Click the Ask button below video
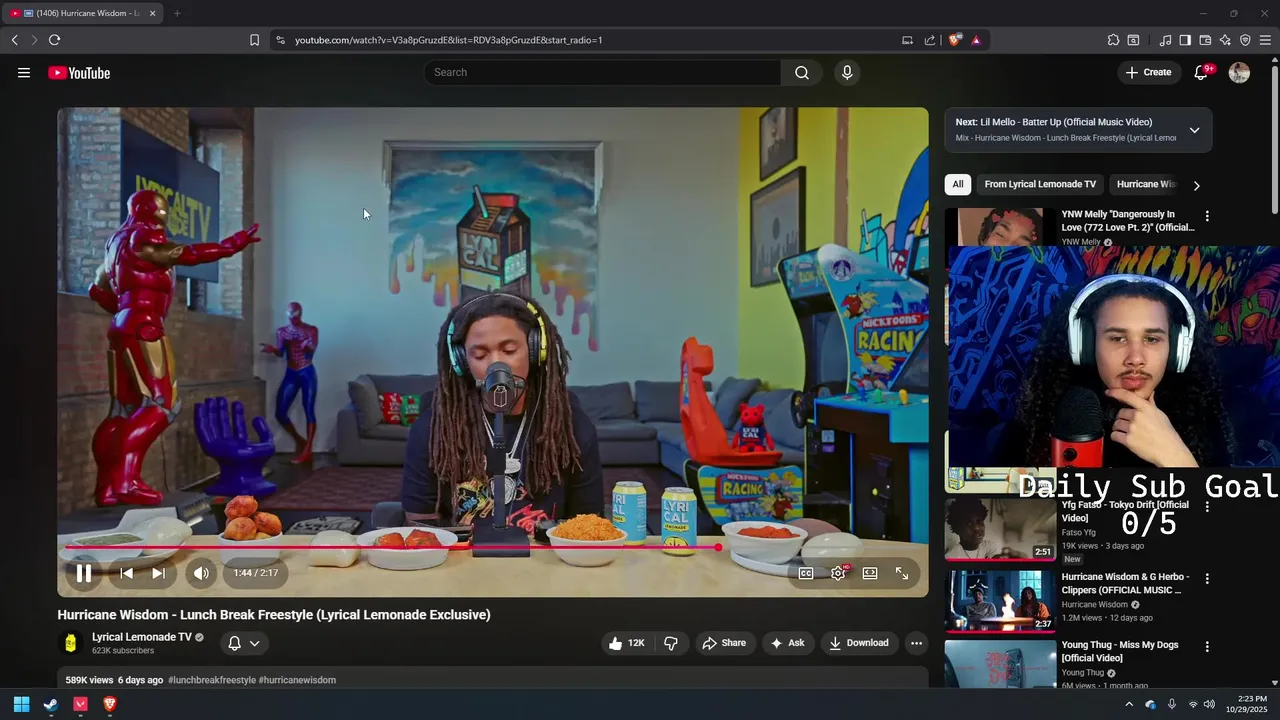Screen dimensions: 1280x720 click(787, 643)
